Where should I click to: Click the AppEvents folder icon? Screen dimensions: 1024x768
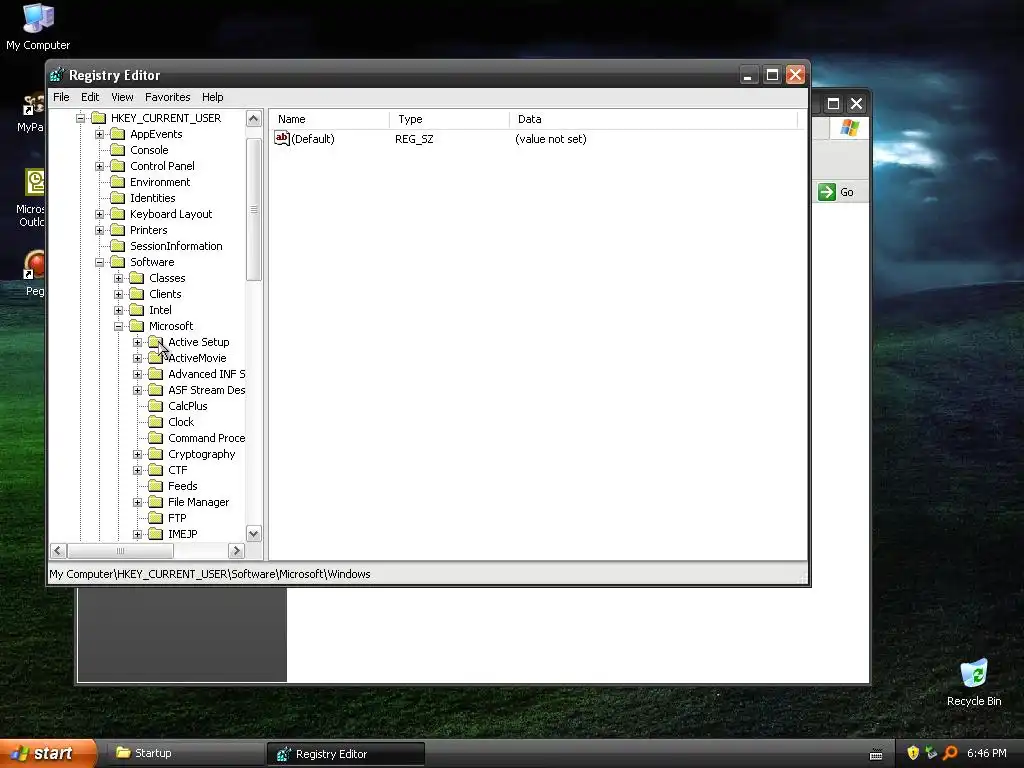click(118, 134)
